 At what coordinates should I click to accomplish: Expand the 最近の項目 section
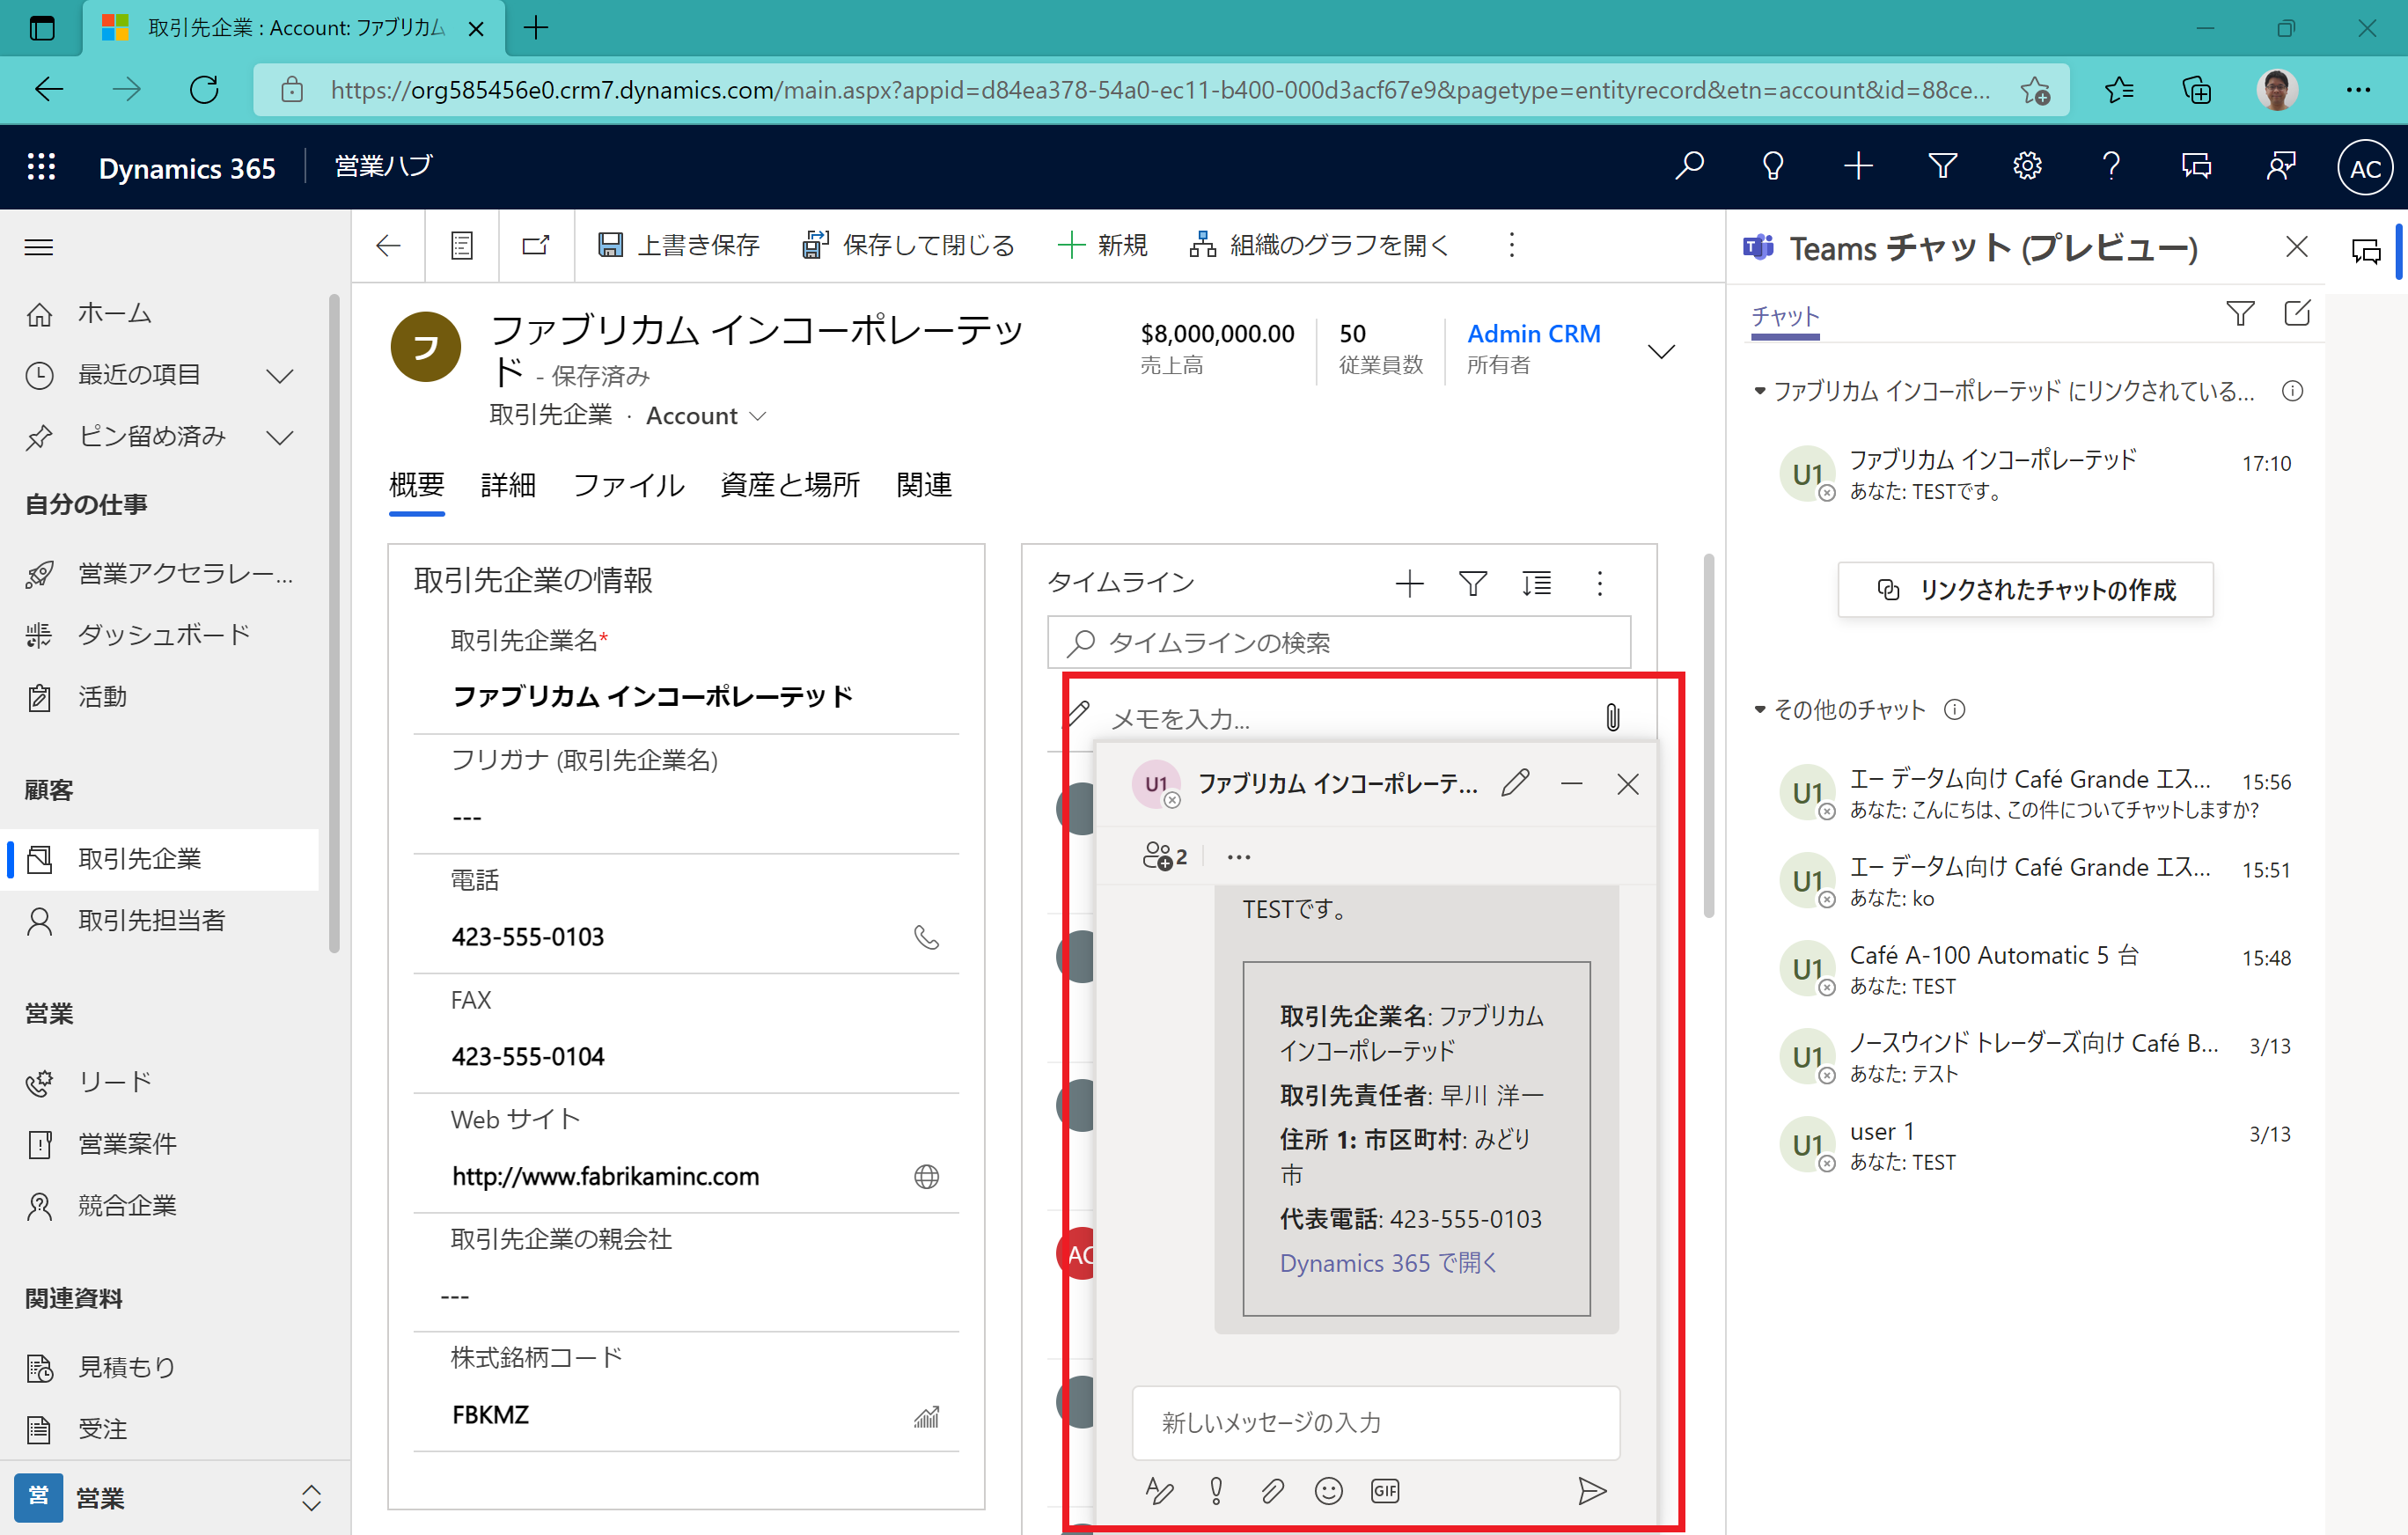pyautogui.click(x=280, y=376)
